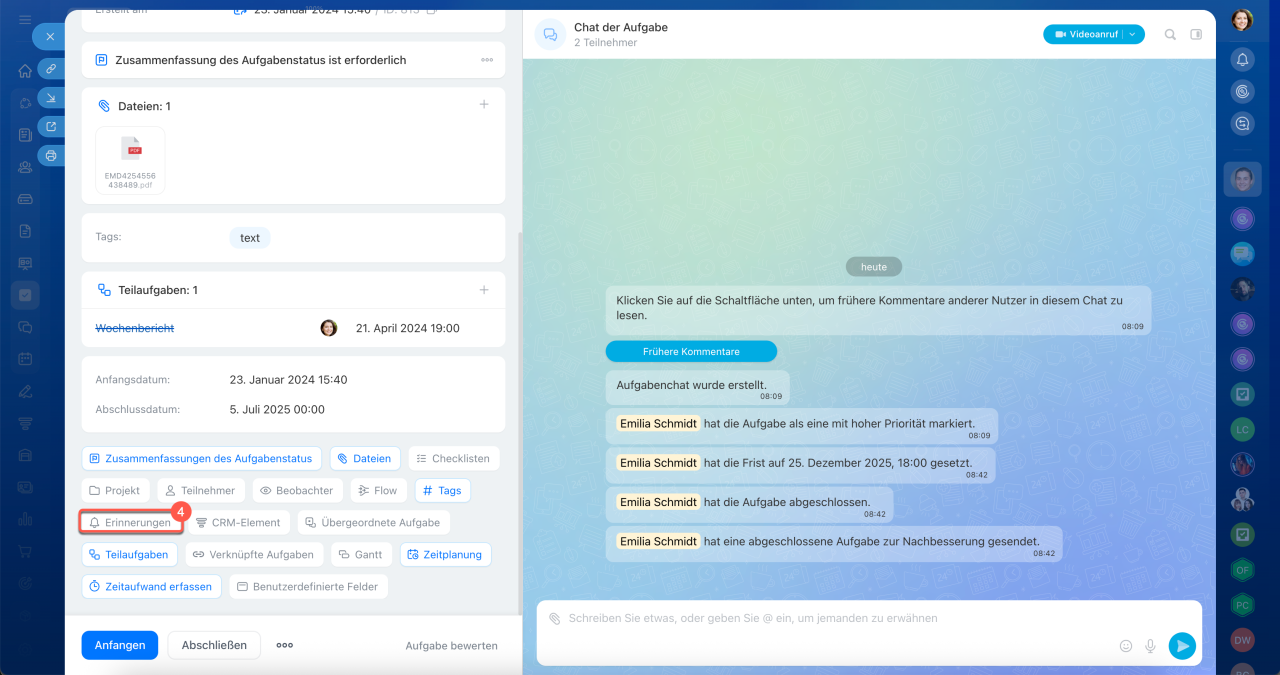Open the Wochenbericht subtask
This screenshot has height=675, width=1280.
click(135, 328)
